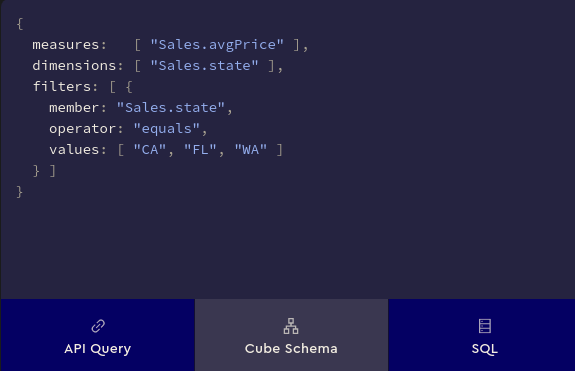
Task: Click the dimensions key in the code
Action: (74, 66)
